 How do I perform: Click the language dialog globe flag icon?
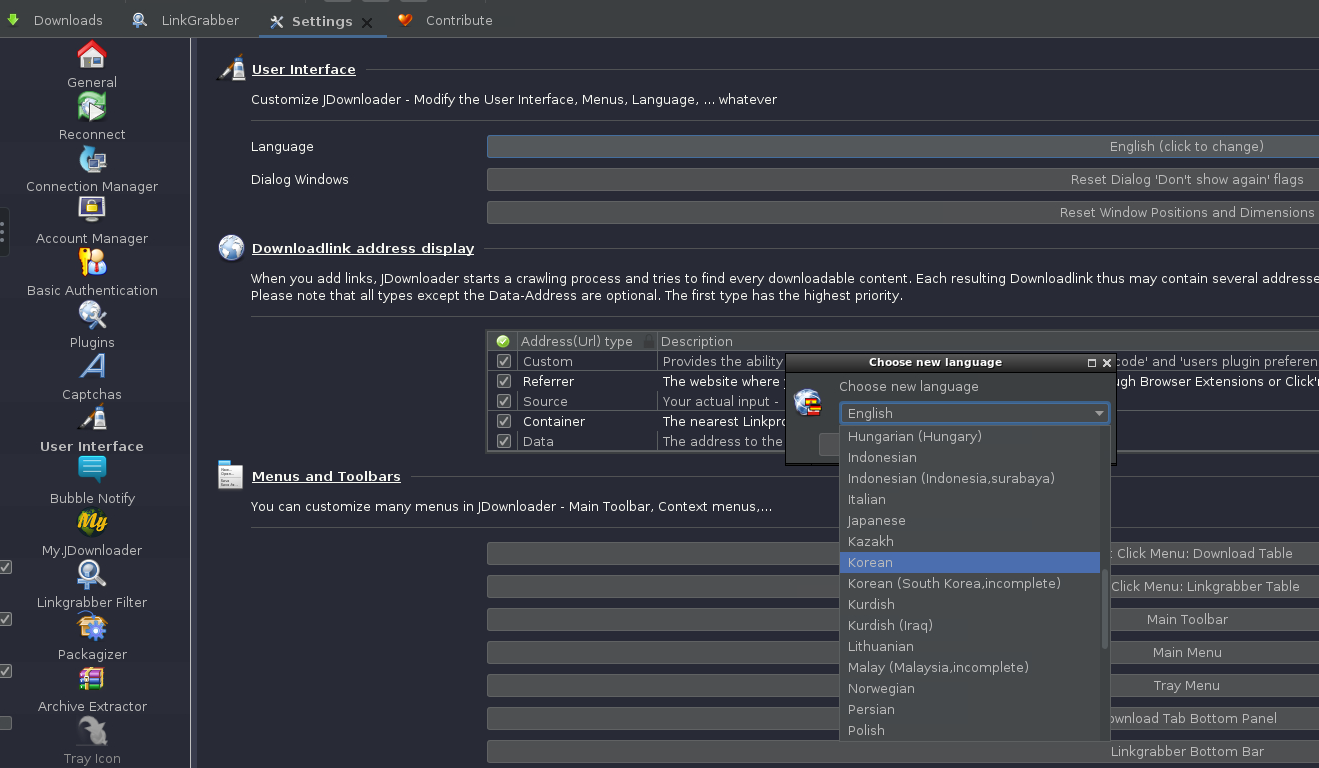(x=808, y=403)
